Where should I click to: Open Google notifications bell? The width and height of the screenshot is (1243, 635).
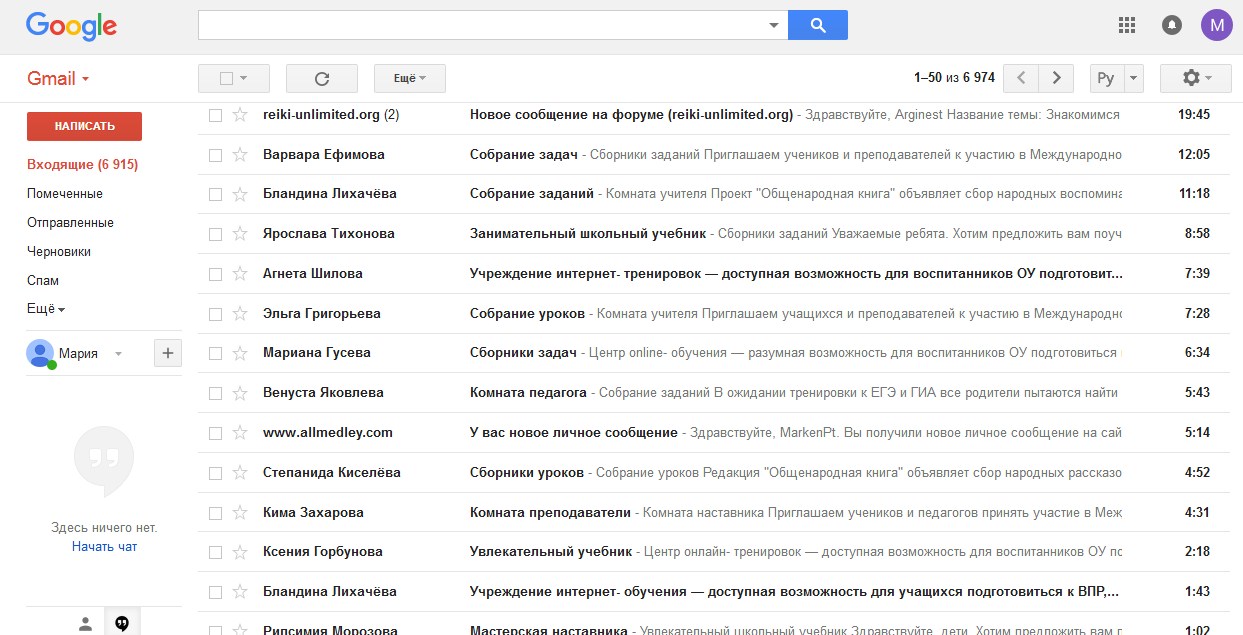click(x=1172, y=25)
